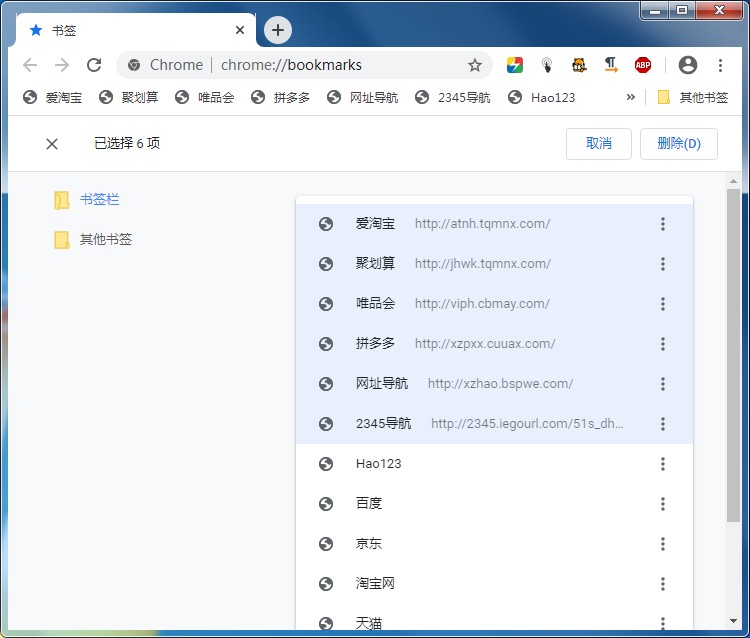Click the bookmark star in address bar
The height and width of the screenshot is (638, 750).
pos(474,65)
